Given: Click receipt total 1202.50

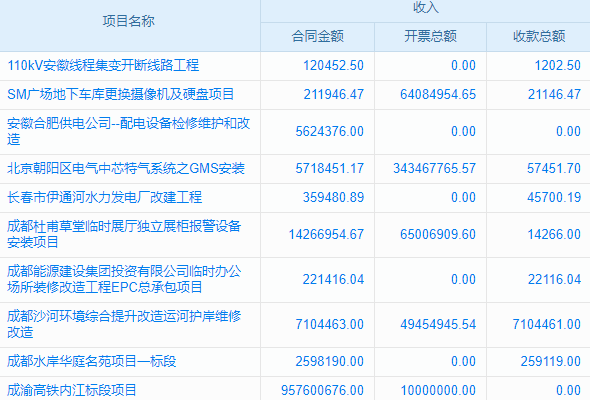Looking at the screenshot, I should (558, 65).
